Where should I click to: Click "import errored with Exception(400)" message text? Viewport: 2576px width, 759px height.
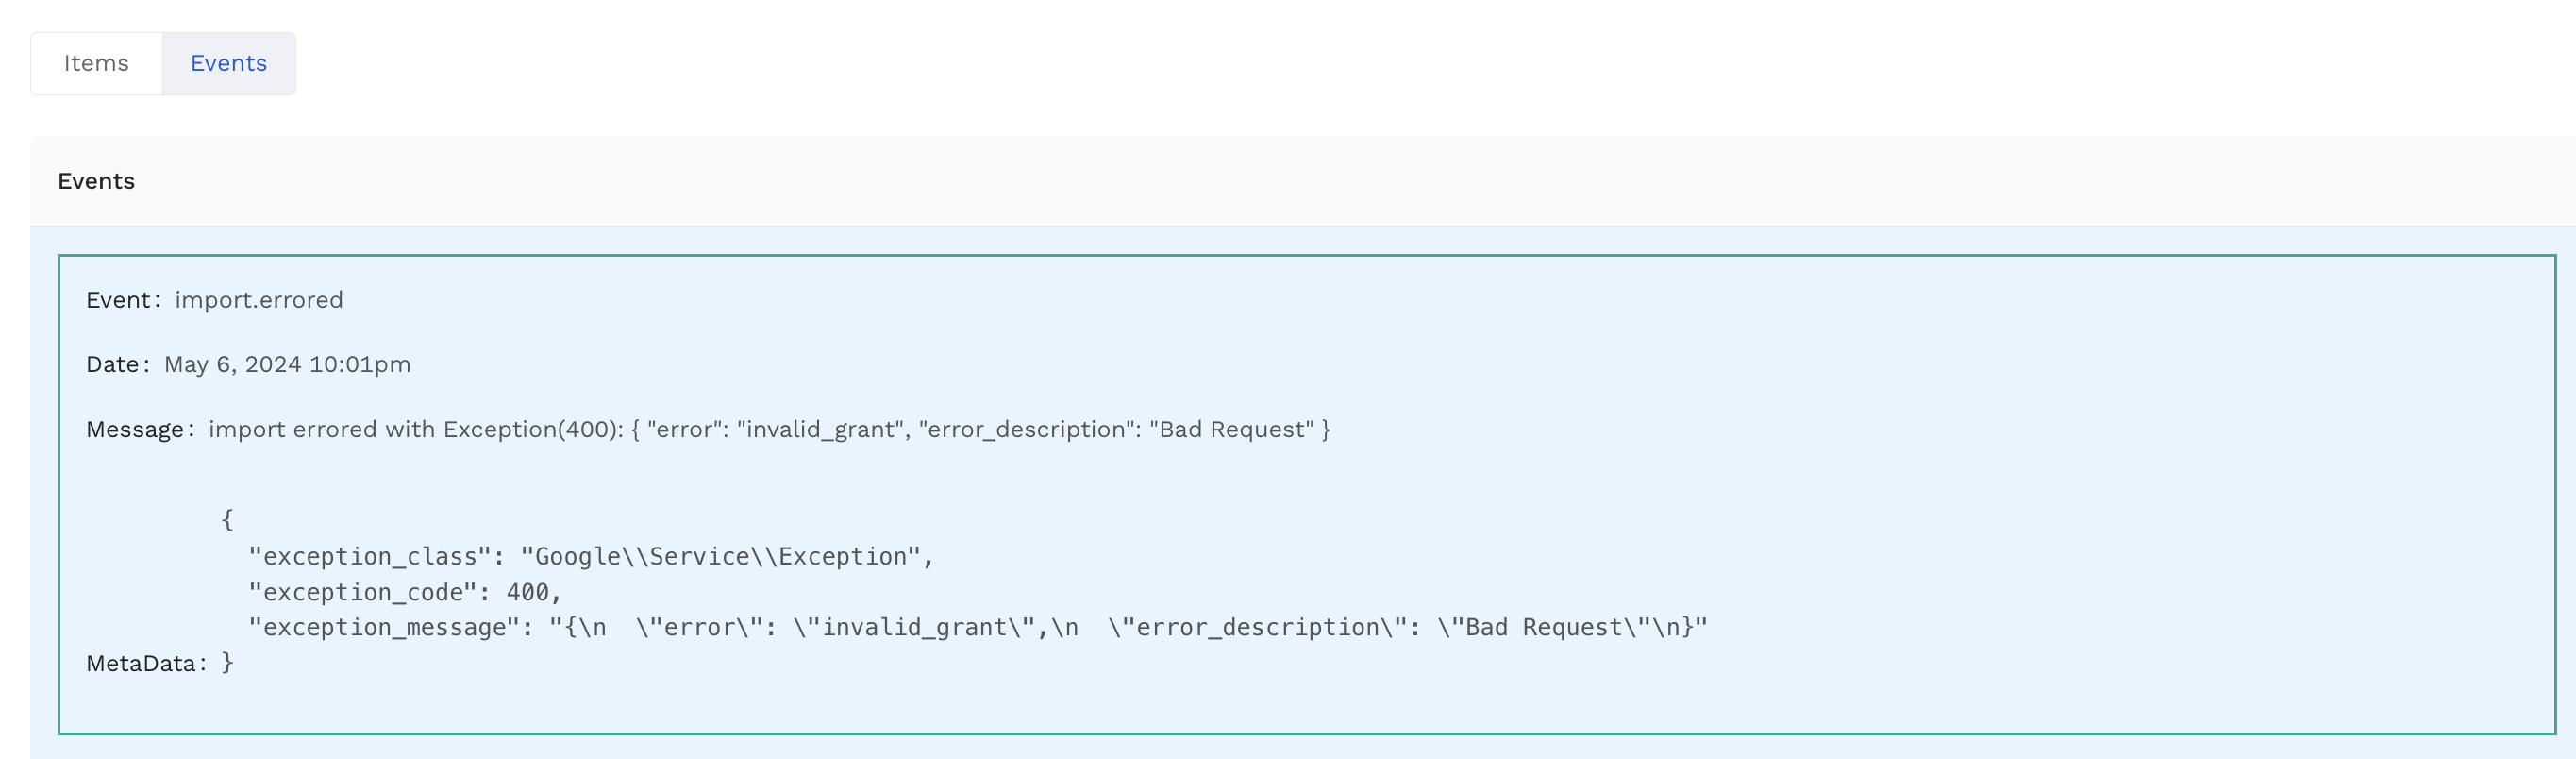[415, 429]
